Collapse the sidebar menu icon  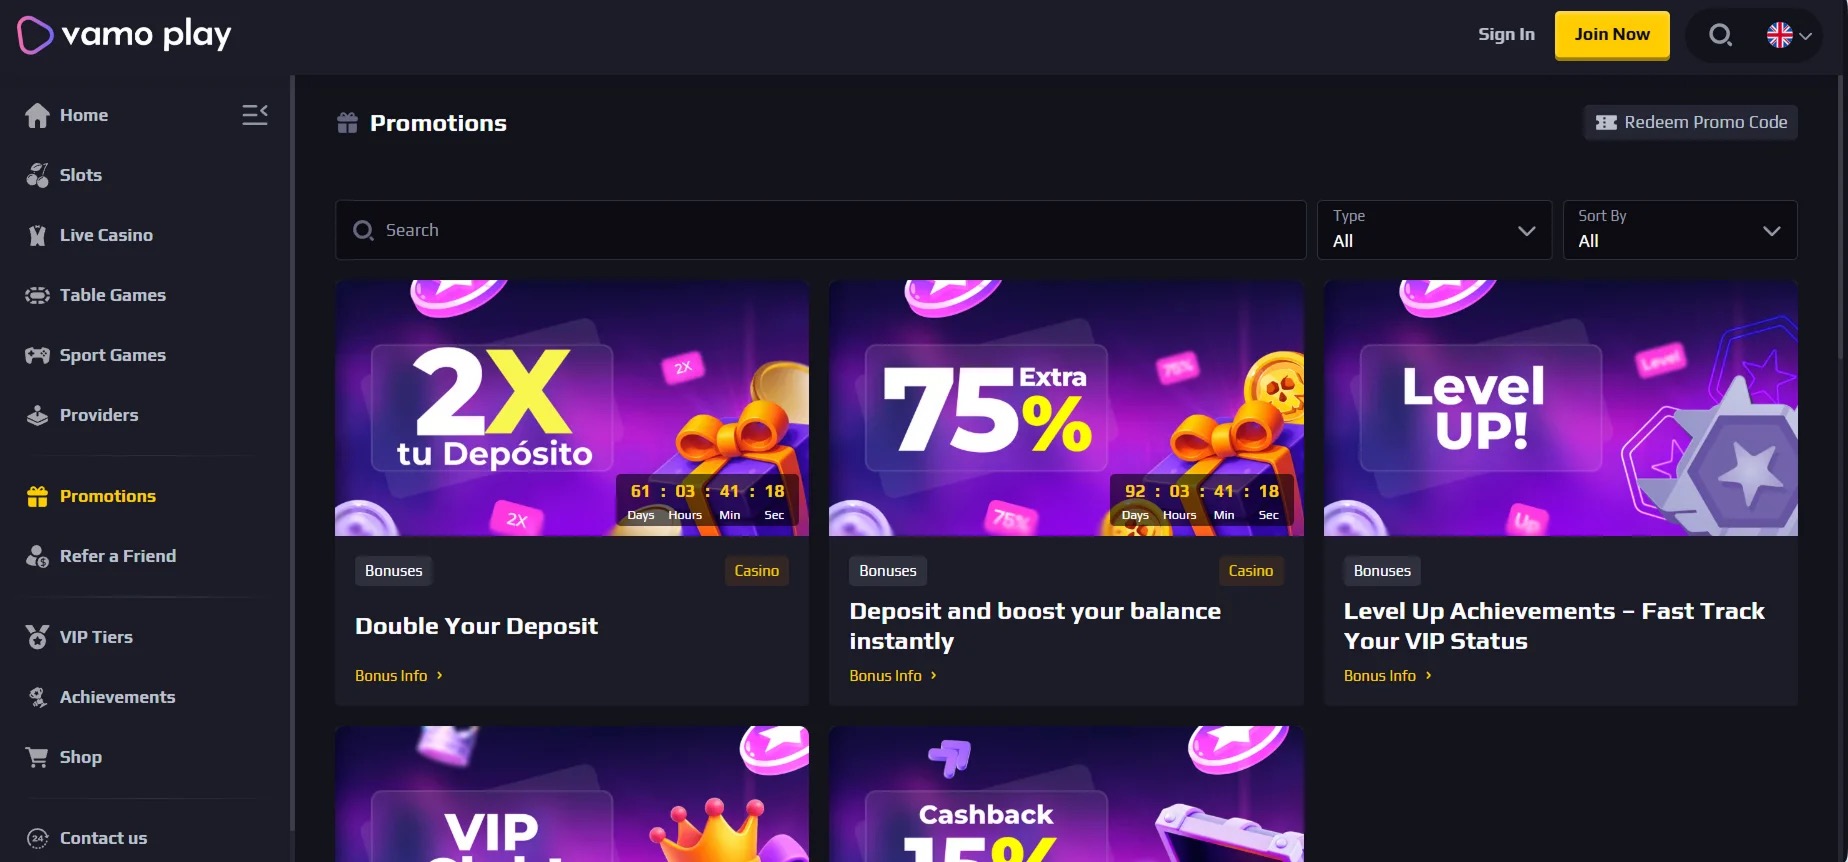point(255,115)
